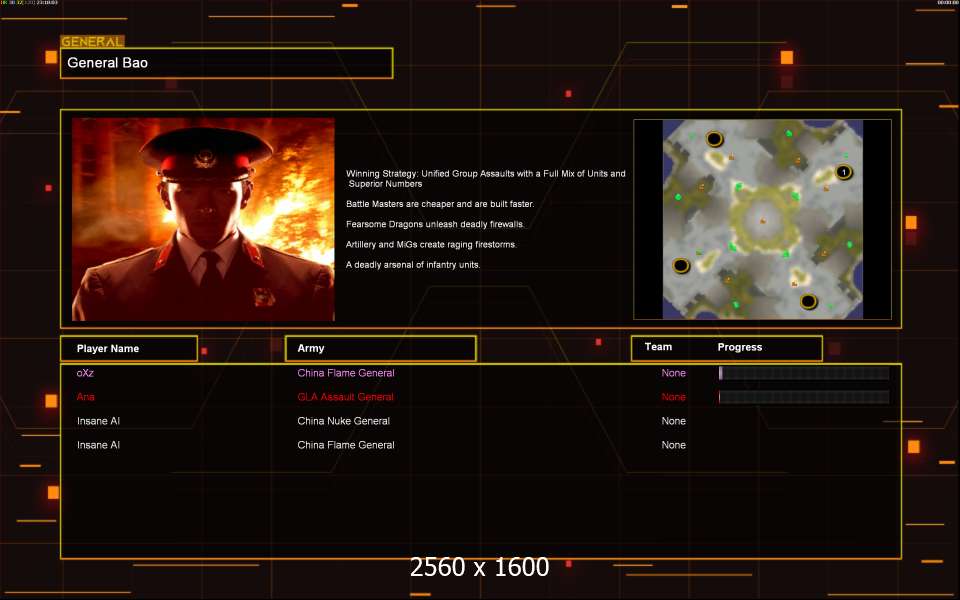Viewport: 960px width, 600px height.
Task: Click oXz's China Flame General army entry
Action: click(346, 373)
